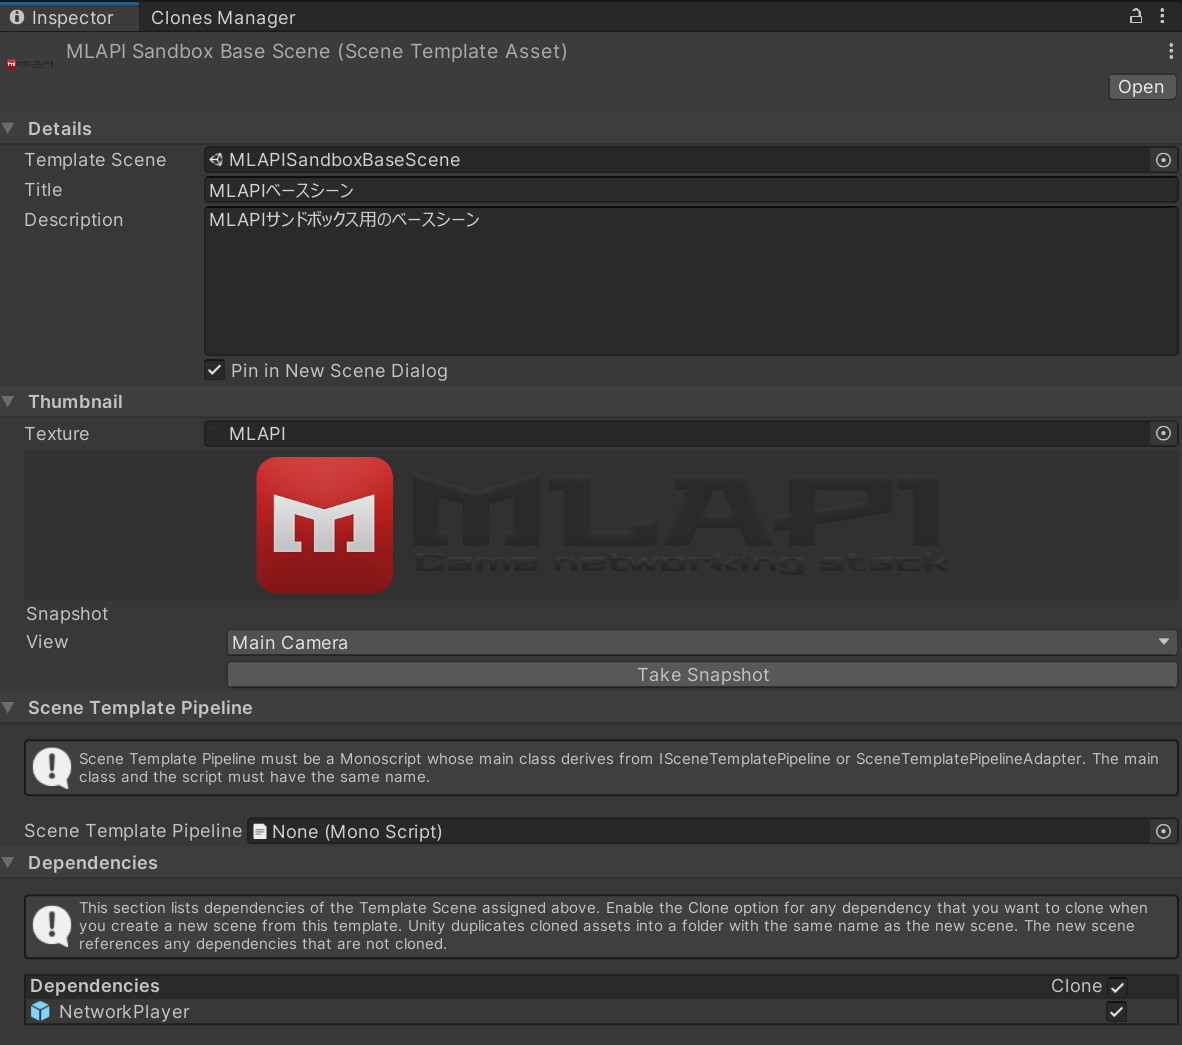Collapse the Dependencies section
Screen dimensions: 1182x1045
(8, 862)
